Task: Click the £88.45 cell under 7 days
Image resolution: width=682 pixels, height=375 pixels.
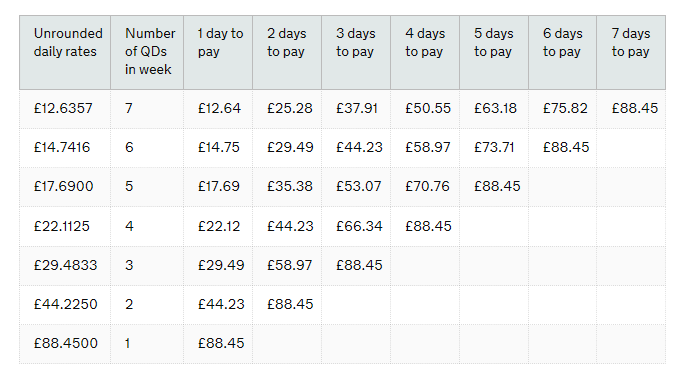Action: [631, 109]
